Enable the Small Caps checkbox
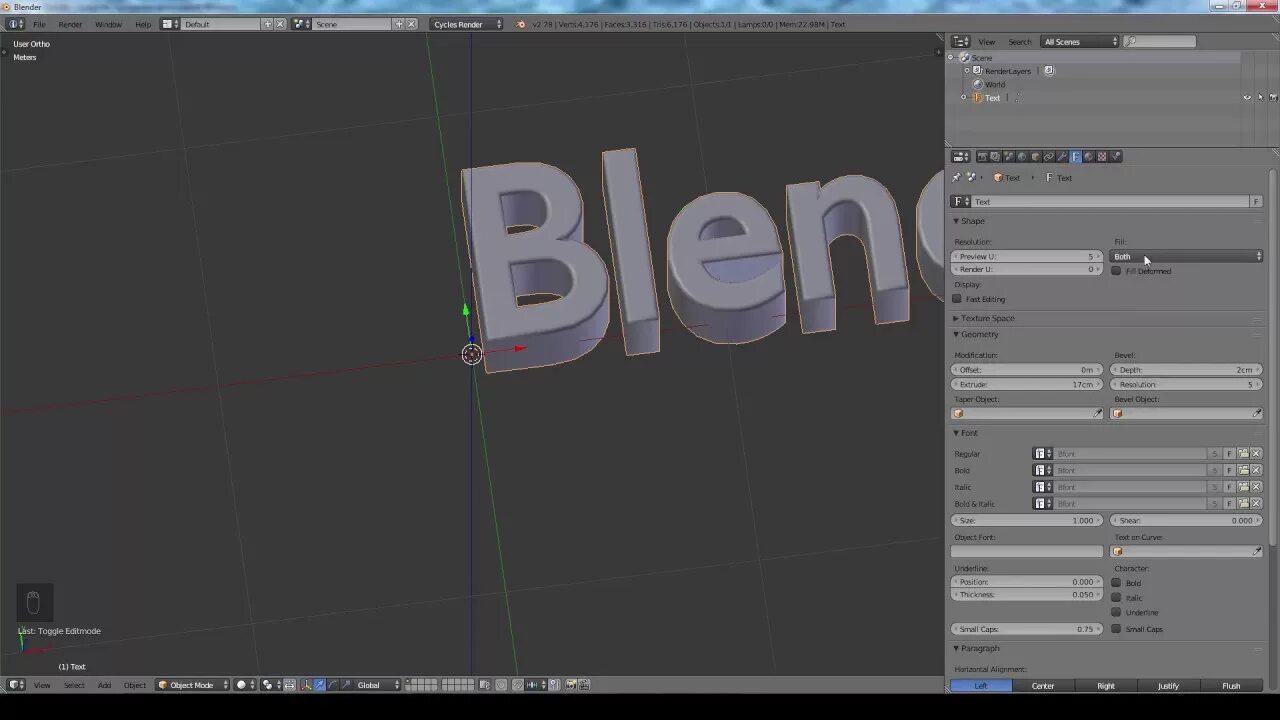The height and width of the screenshot is (720, 1280). coord(1116,629)
